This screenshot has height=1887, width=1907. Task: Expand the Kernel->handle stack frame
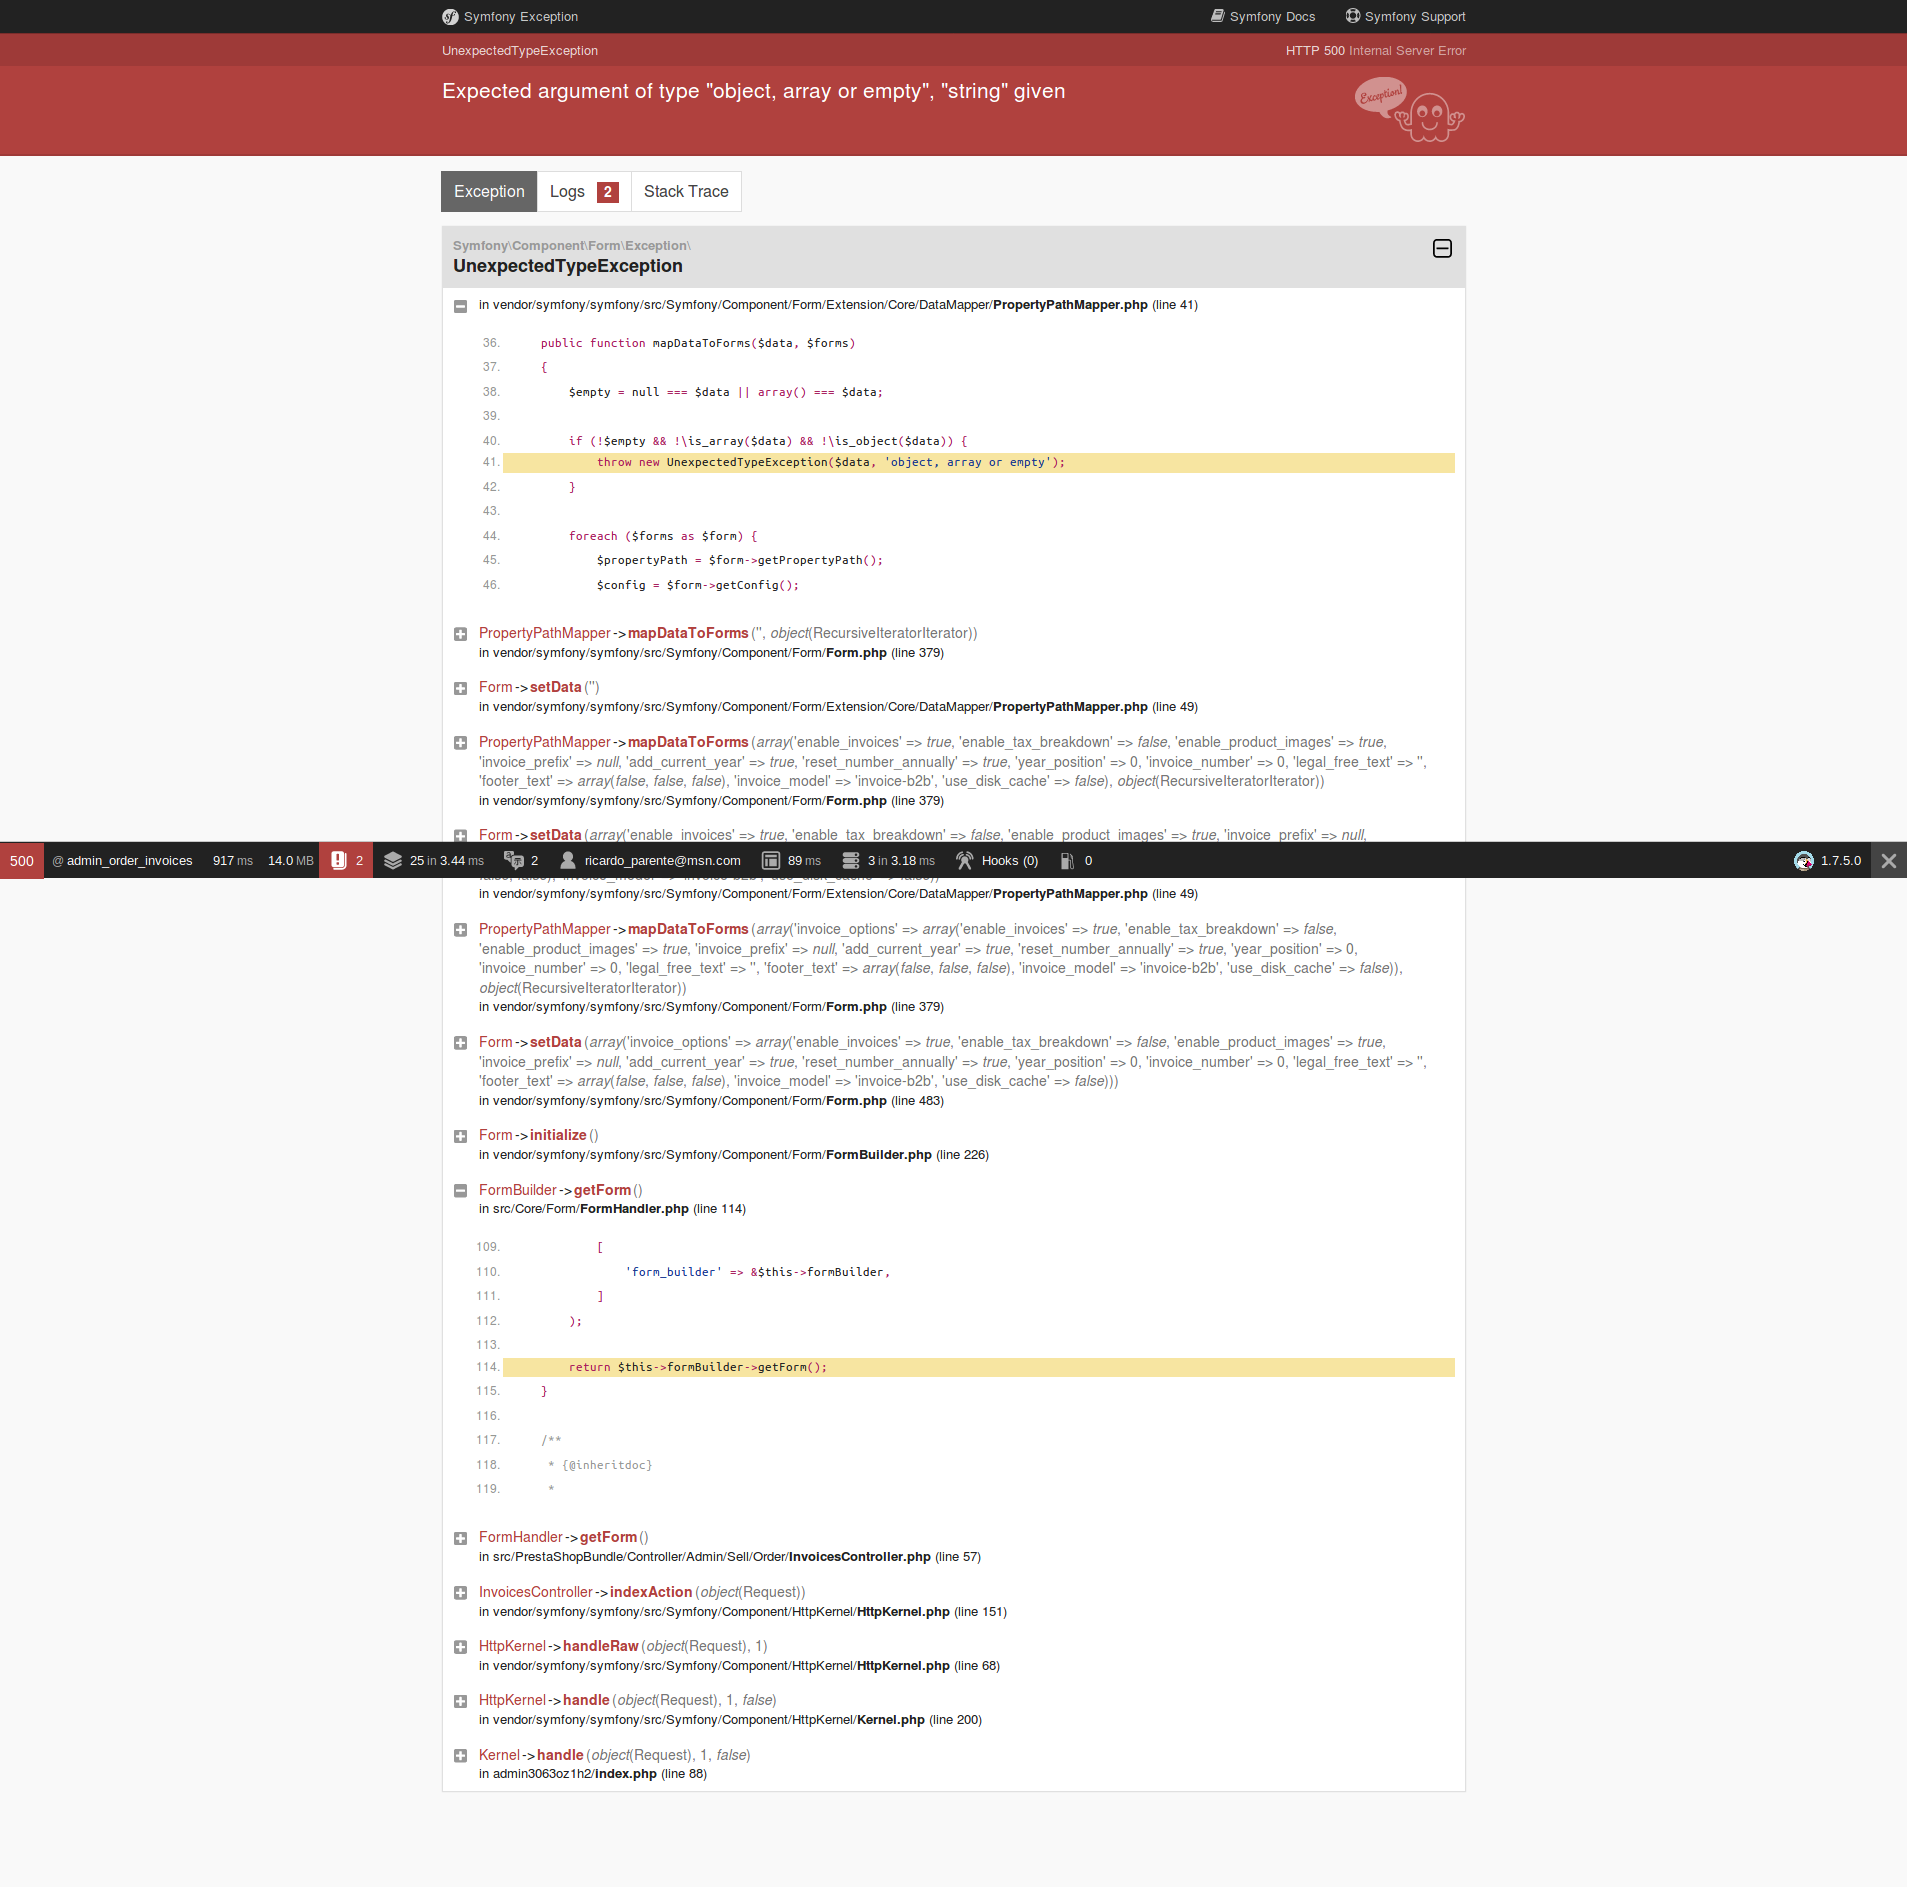point(461,1755)
